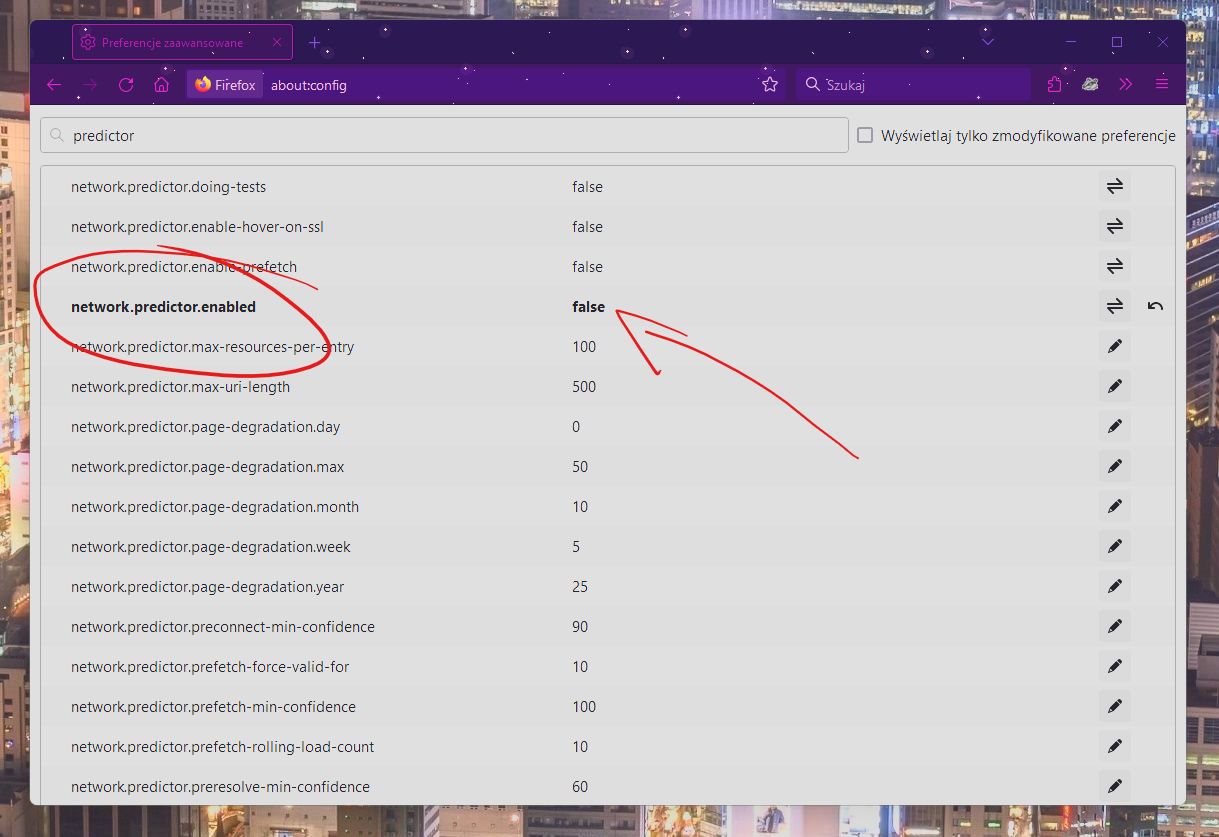Edit network.predictor.max-resources-per-entry value
Viewport: 1219px width, 837px height.
click(1115, 347)
